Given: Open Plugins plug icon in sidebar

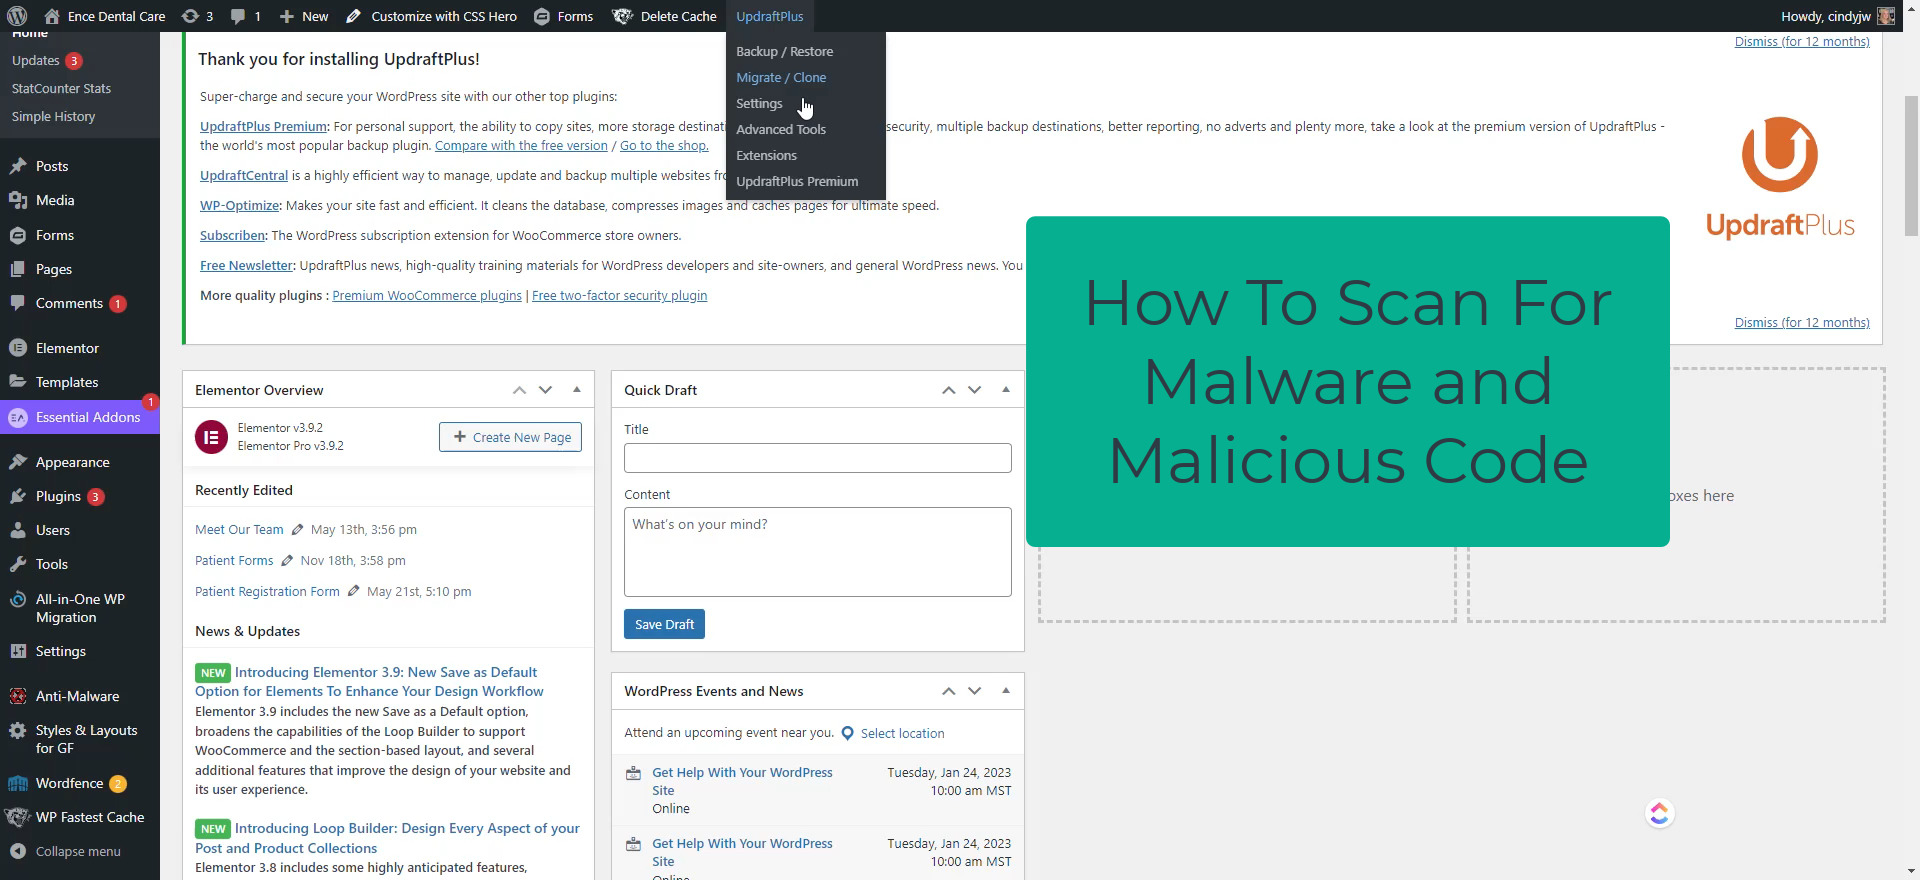Looking at the screenshot, I should coord(18,496).
